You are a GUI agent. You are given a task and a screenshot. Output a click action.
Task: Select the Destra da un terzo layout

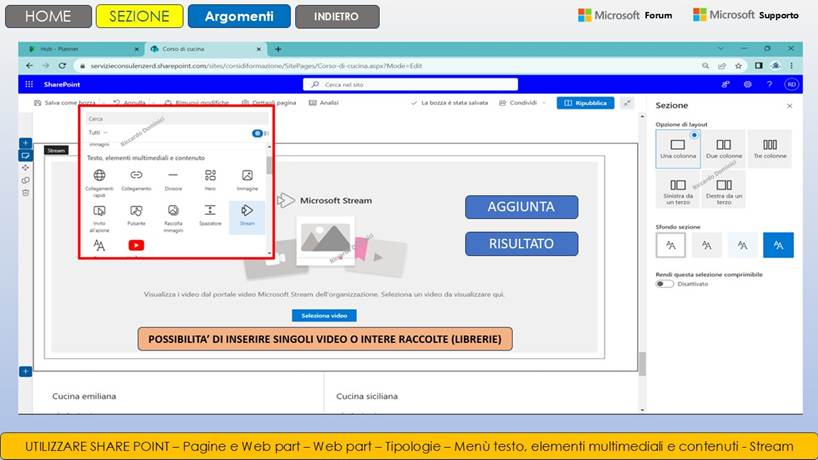click(x=724, y=190)
